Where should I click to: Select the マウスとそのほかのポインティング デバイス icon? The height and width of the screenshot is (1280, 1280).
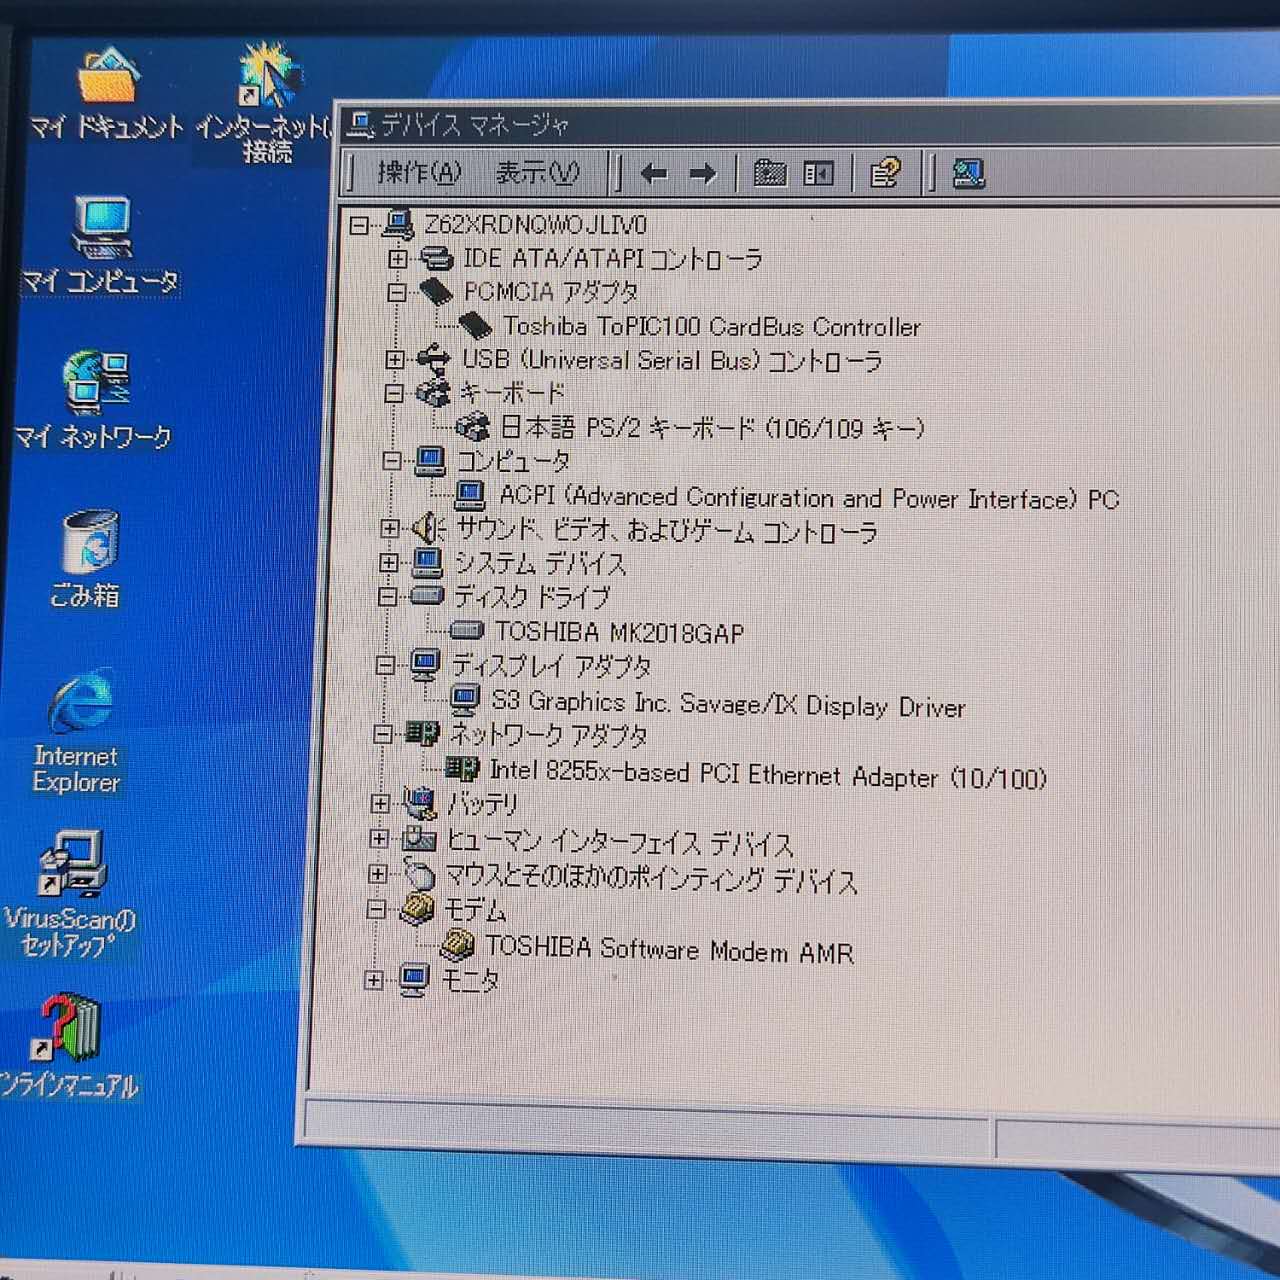click(419, 874)
